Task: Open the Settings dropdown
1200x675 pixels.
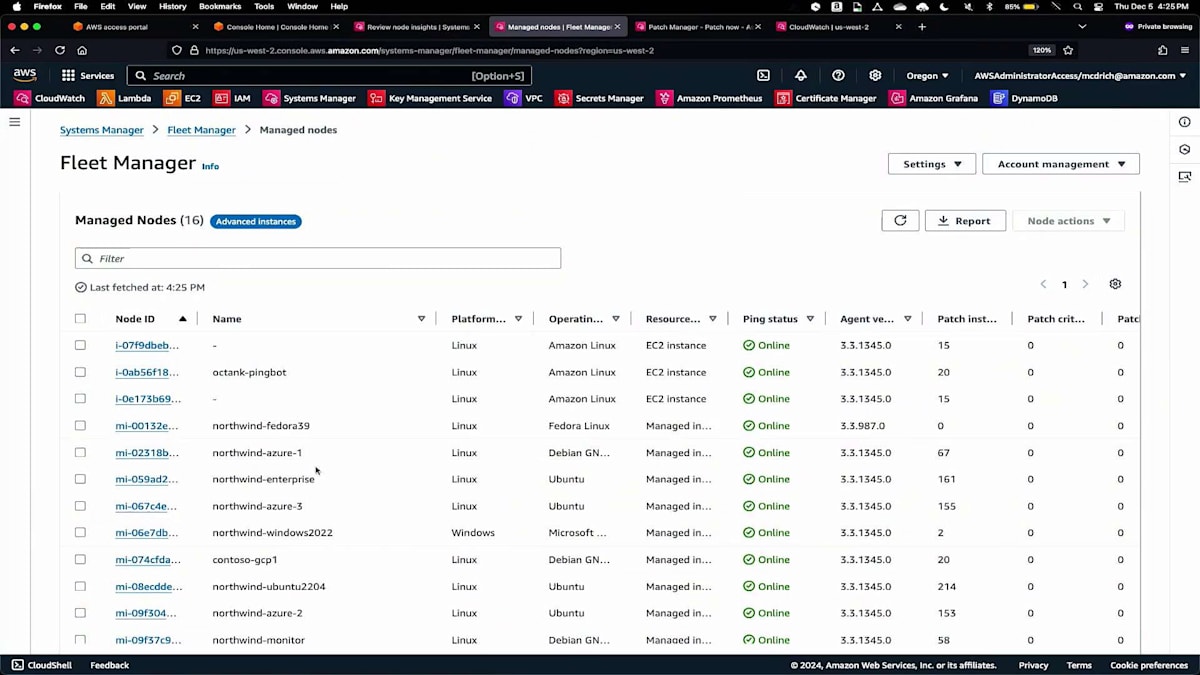Action: [932, 164]
